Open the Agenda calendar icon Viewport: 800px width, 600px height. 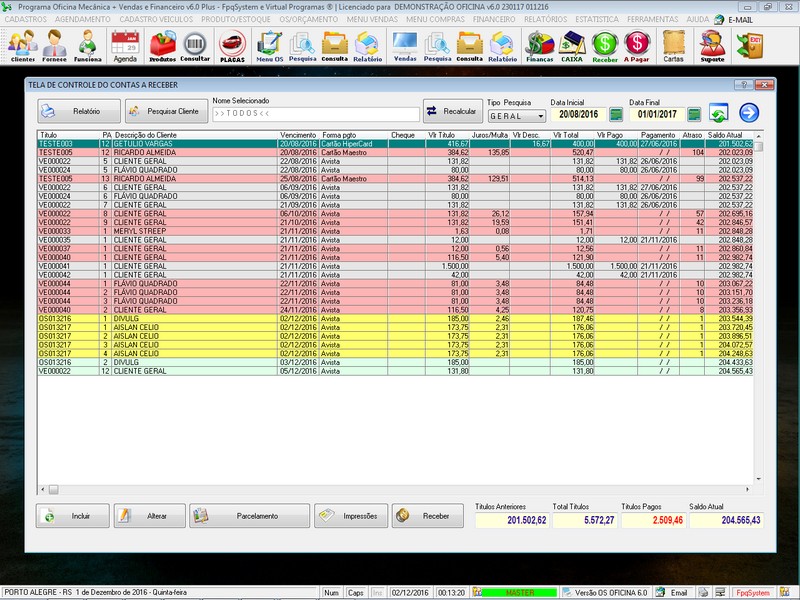125,46
